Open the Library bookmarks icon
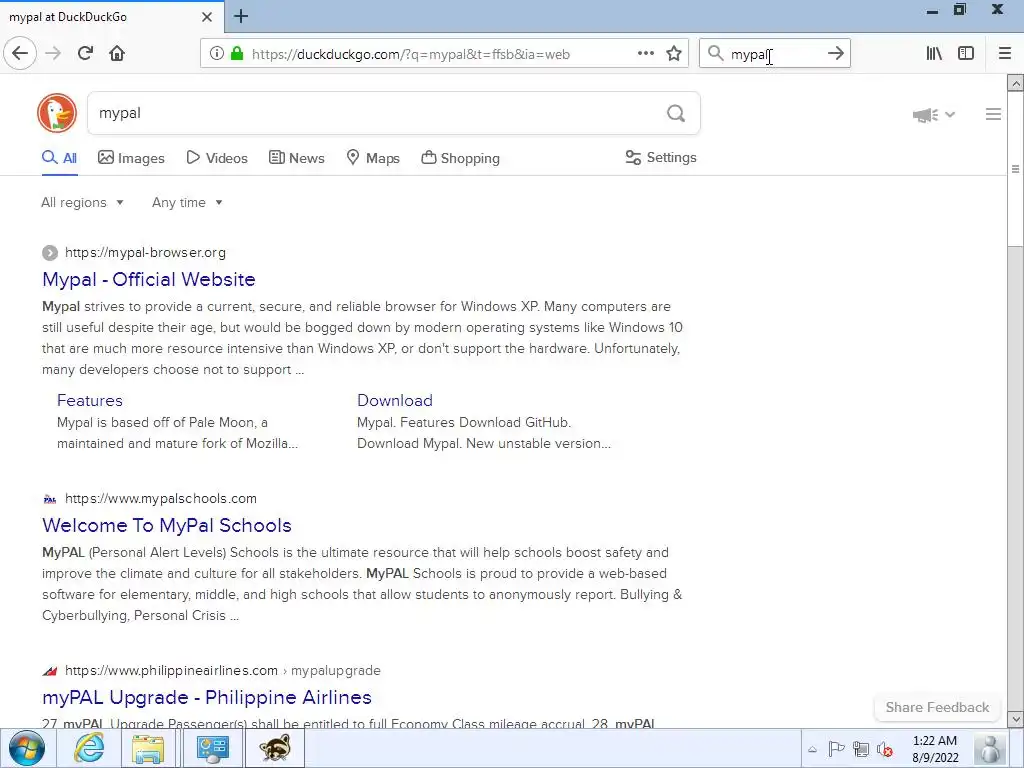 934,54
